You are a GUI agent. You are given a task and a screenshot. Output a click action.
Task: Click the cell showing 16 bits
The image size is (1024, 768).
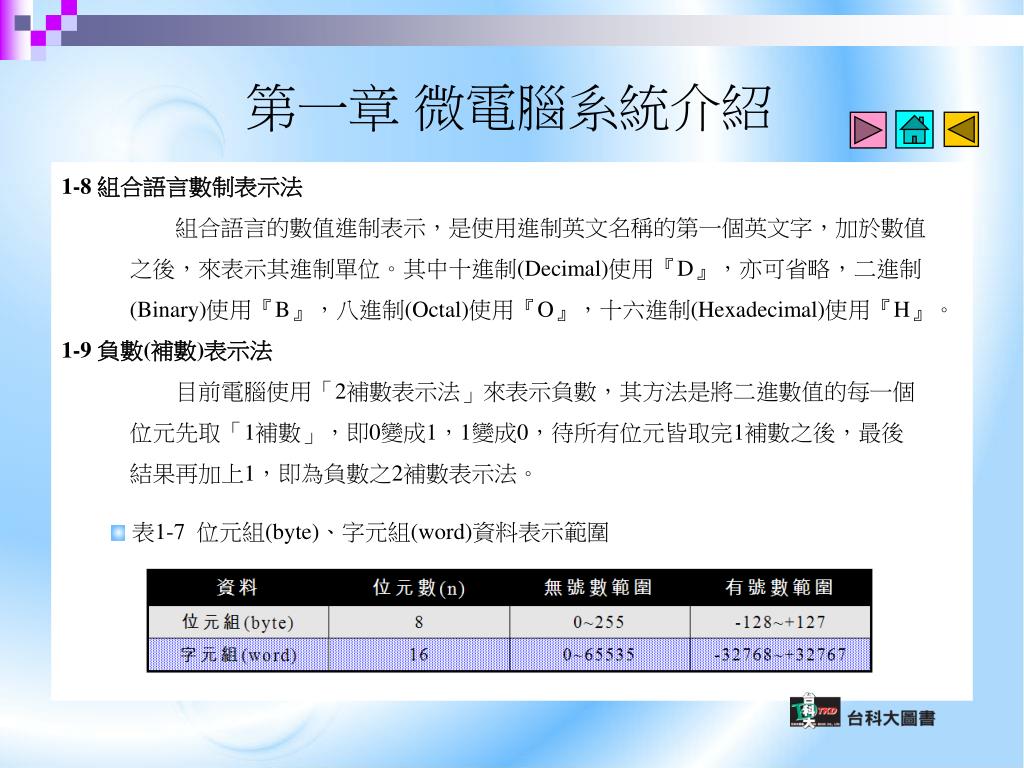click(x=419, y=654)
